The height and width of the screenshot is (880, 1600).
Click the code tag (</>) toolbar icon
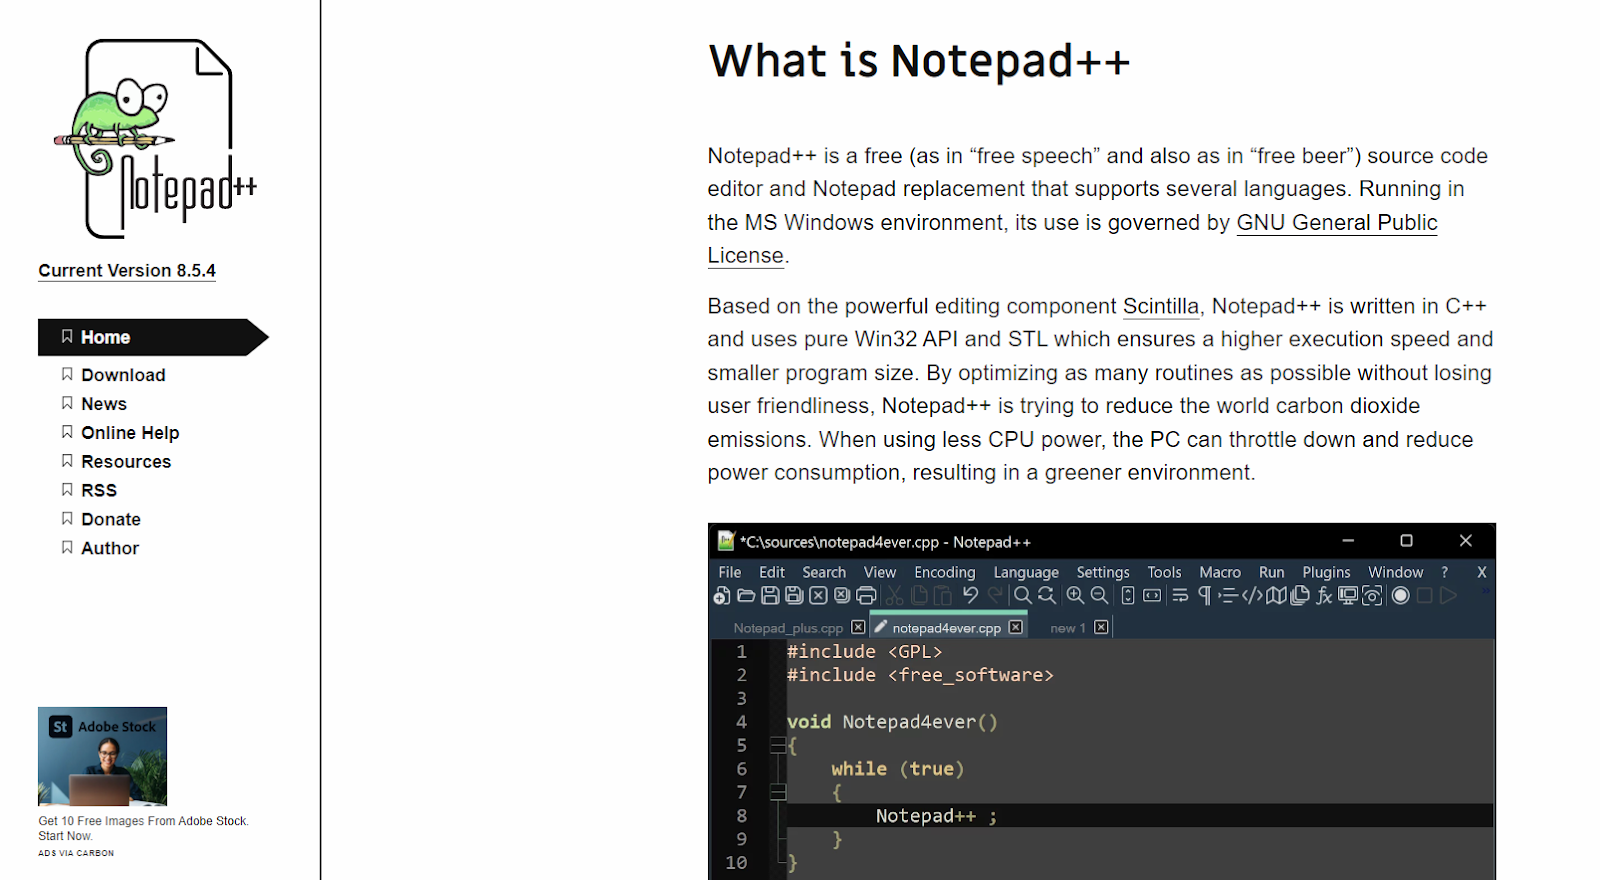[1252, 595]
